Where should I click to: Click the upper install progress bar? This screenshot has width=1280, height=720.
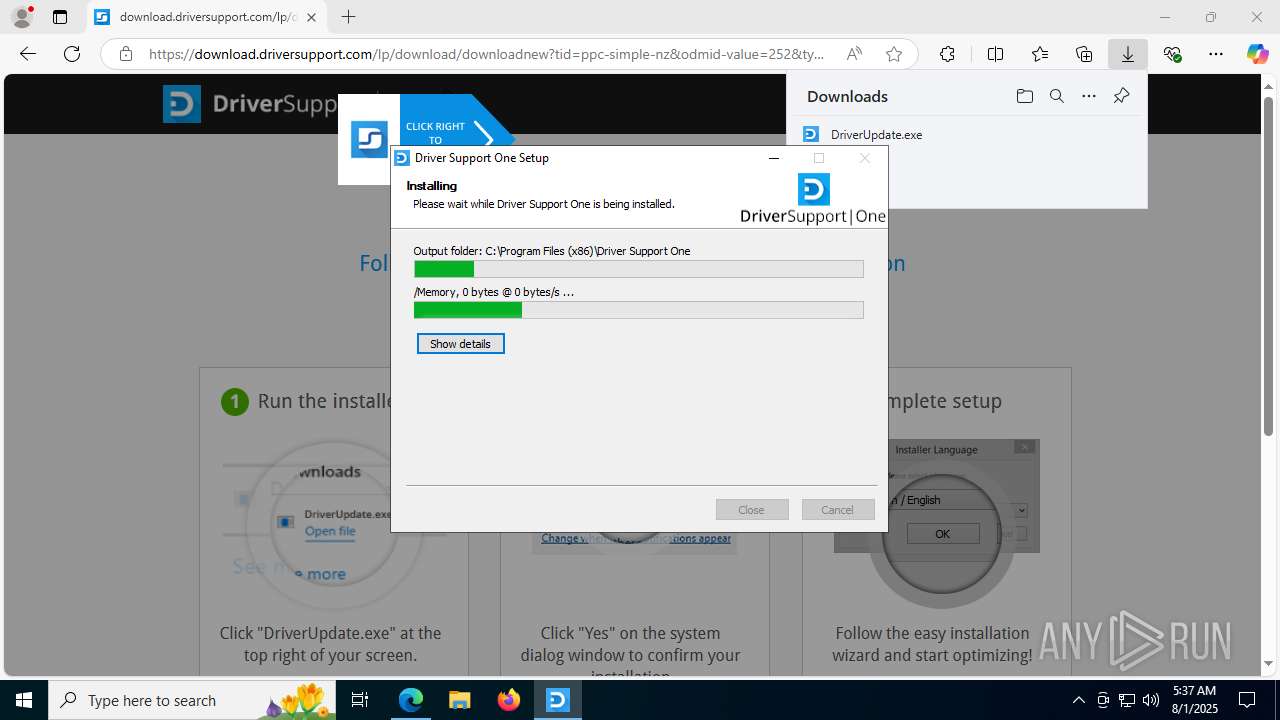[639, 269]
